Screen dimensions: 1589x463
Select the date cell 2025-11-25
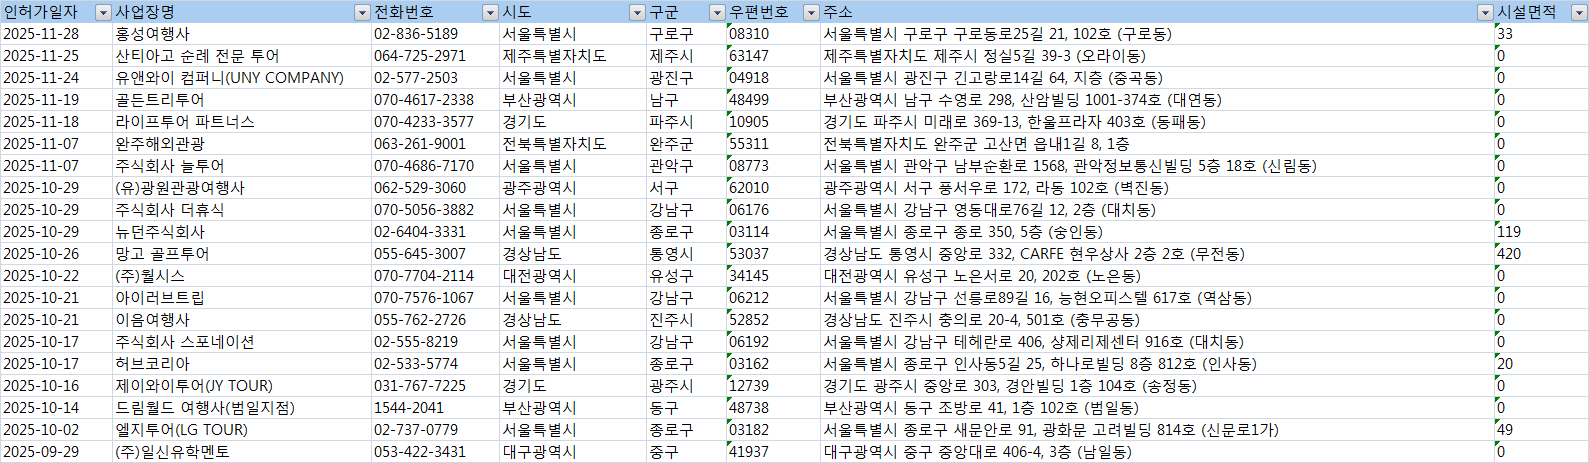click(56, 56)
